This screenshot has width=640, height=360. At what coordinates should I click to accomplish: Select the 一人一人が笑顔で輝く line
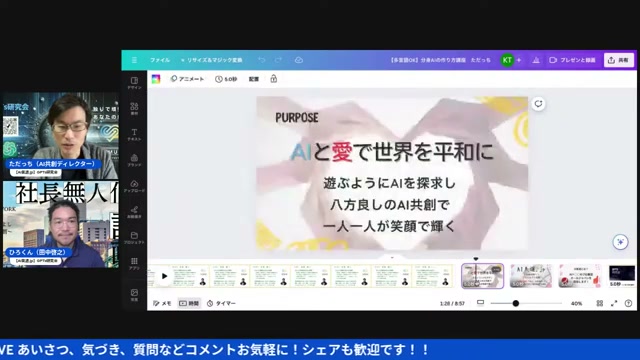pos(389,226)
